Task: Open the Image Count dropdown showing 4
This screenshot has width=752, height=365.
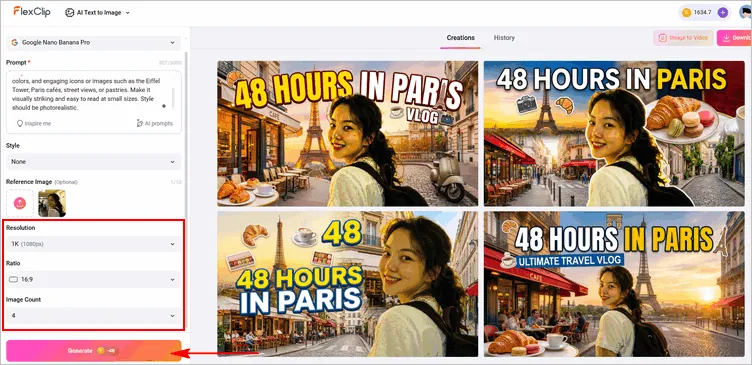Action: pos(94,316)
